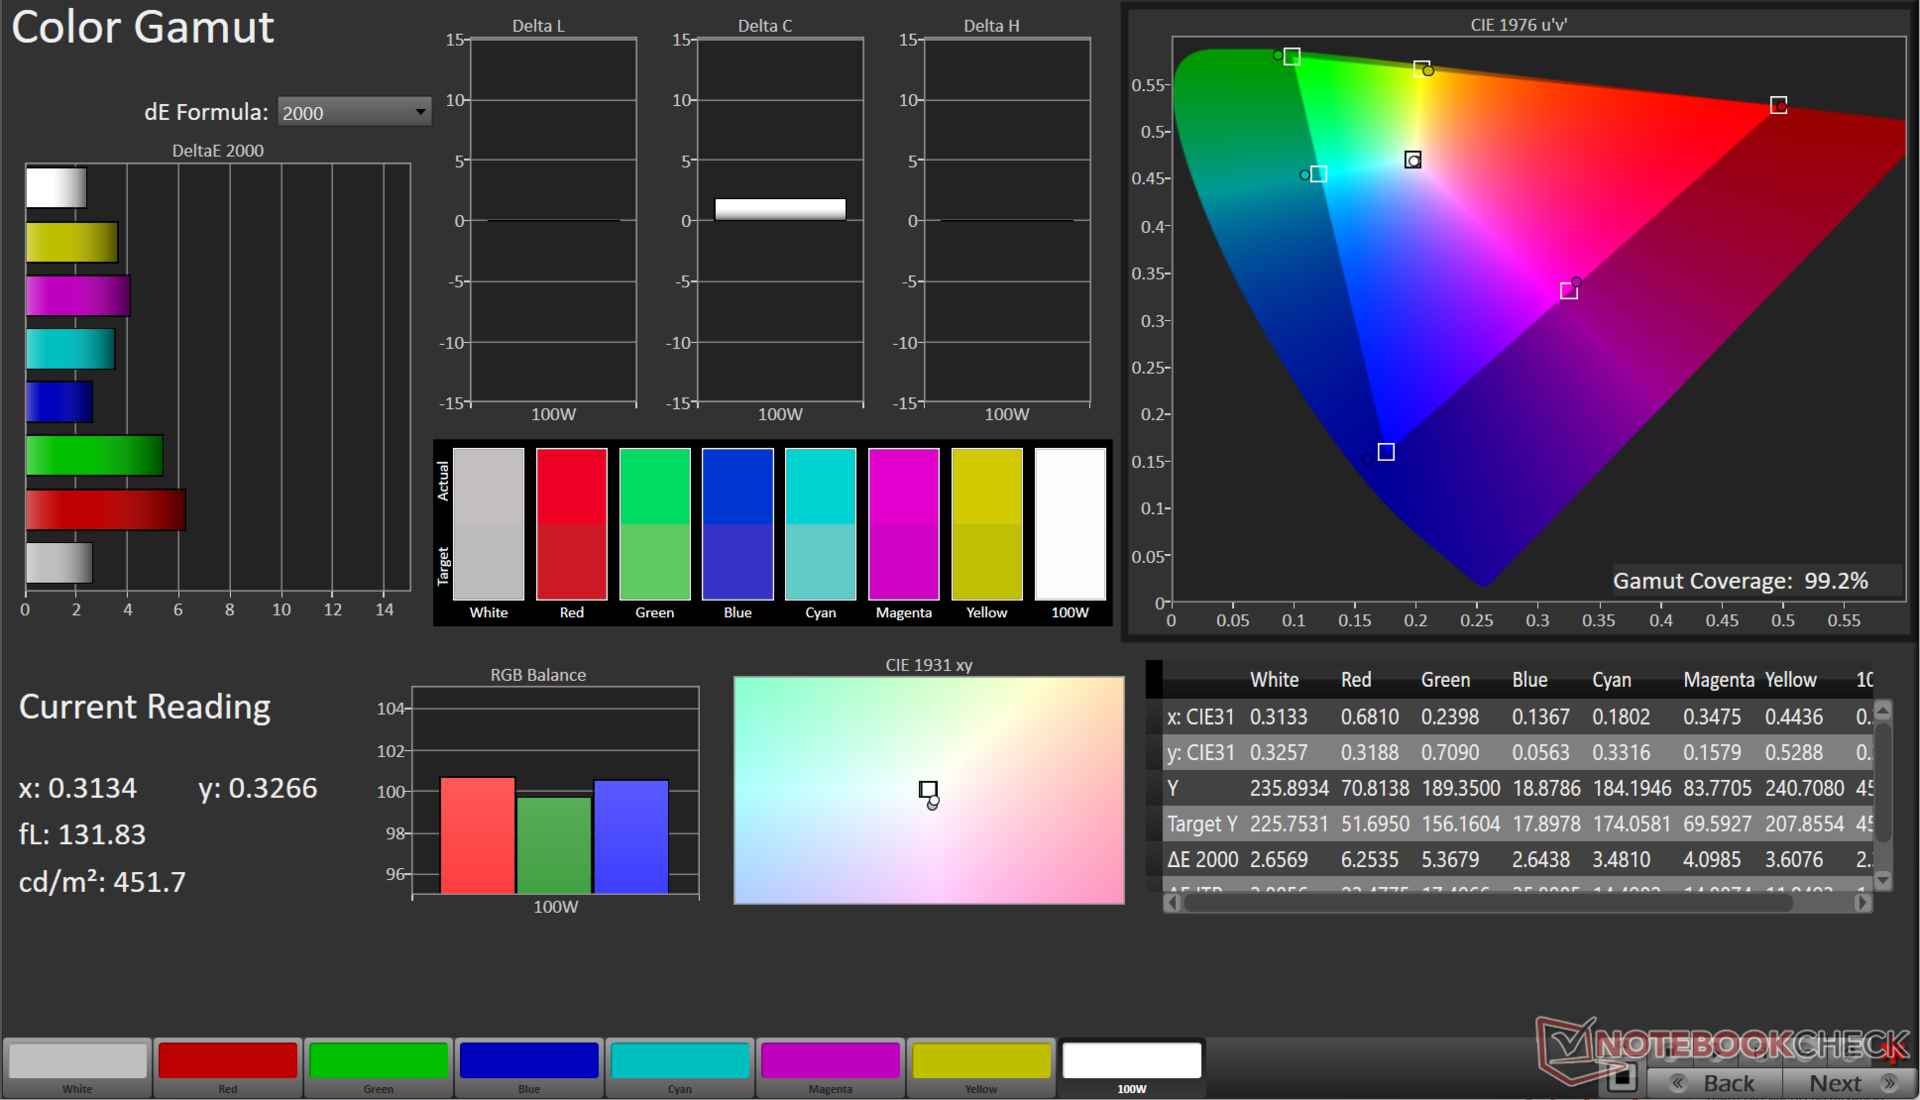Click the dE Formula dropdown arrow
This screenshot has height=1100, width=1920.
(421, 112)
